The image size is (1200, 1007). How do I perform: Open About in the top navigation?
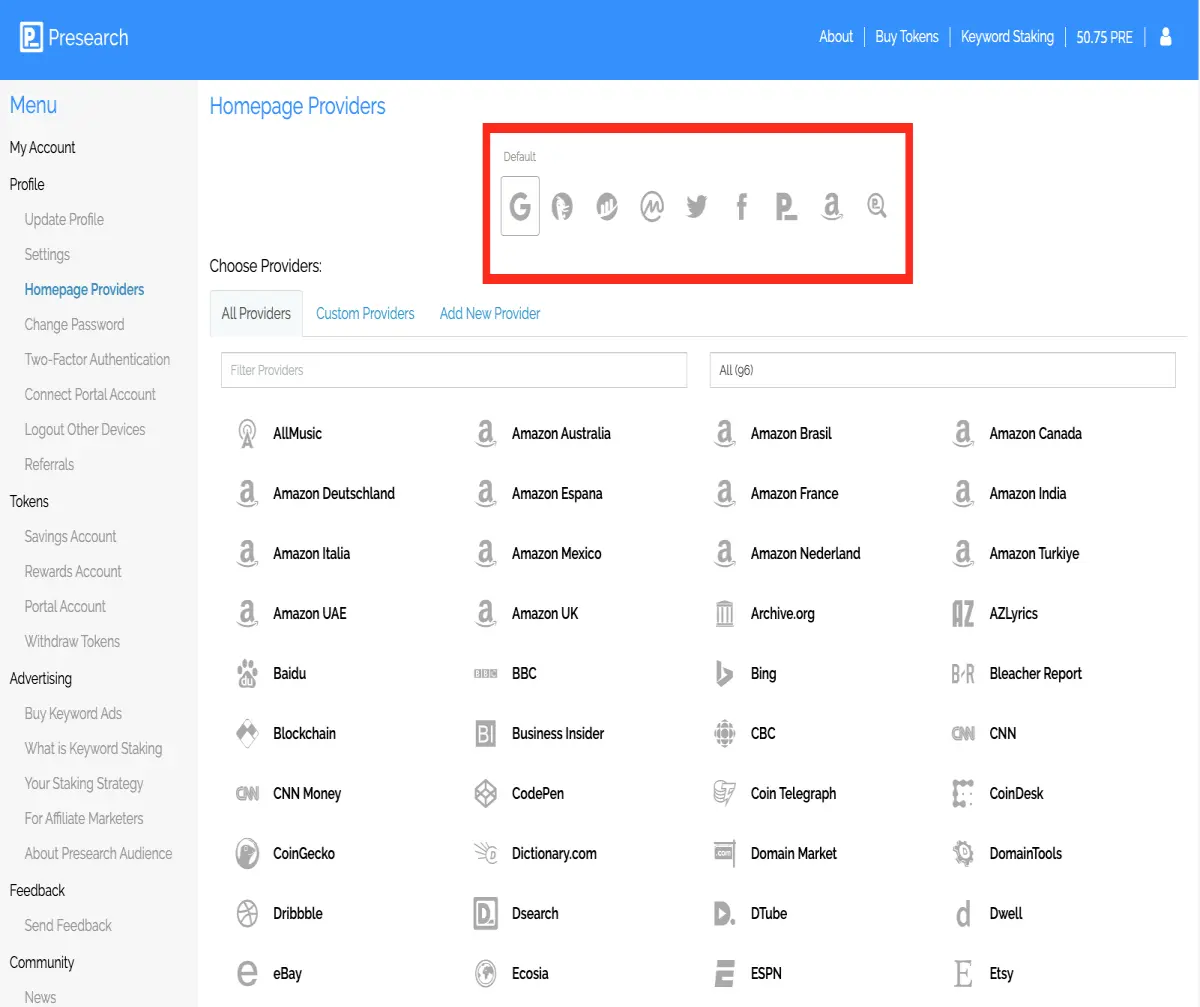836,37
